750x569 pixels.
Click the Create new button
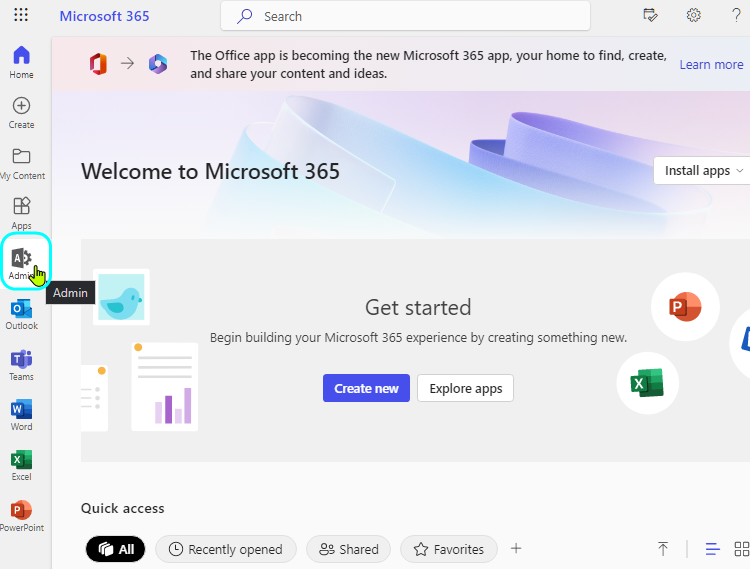pos(366,388)
